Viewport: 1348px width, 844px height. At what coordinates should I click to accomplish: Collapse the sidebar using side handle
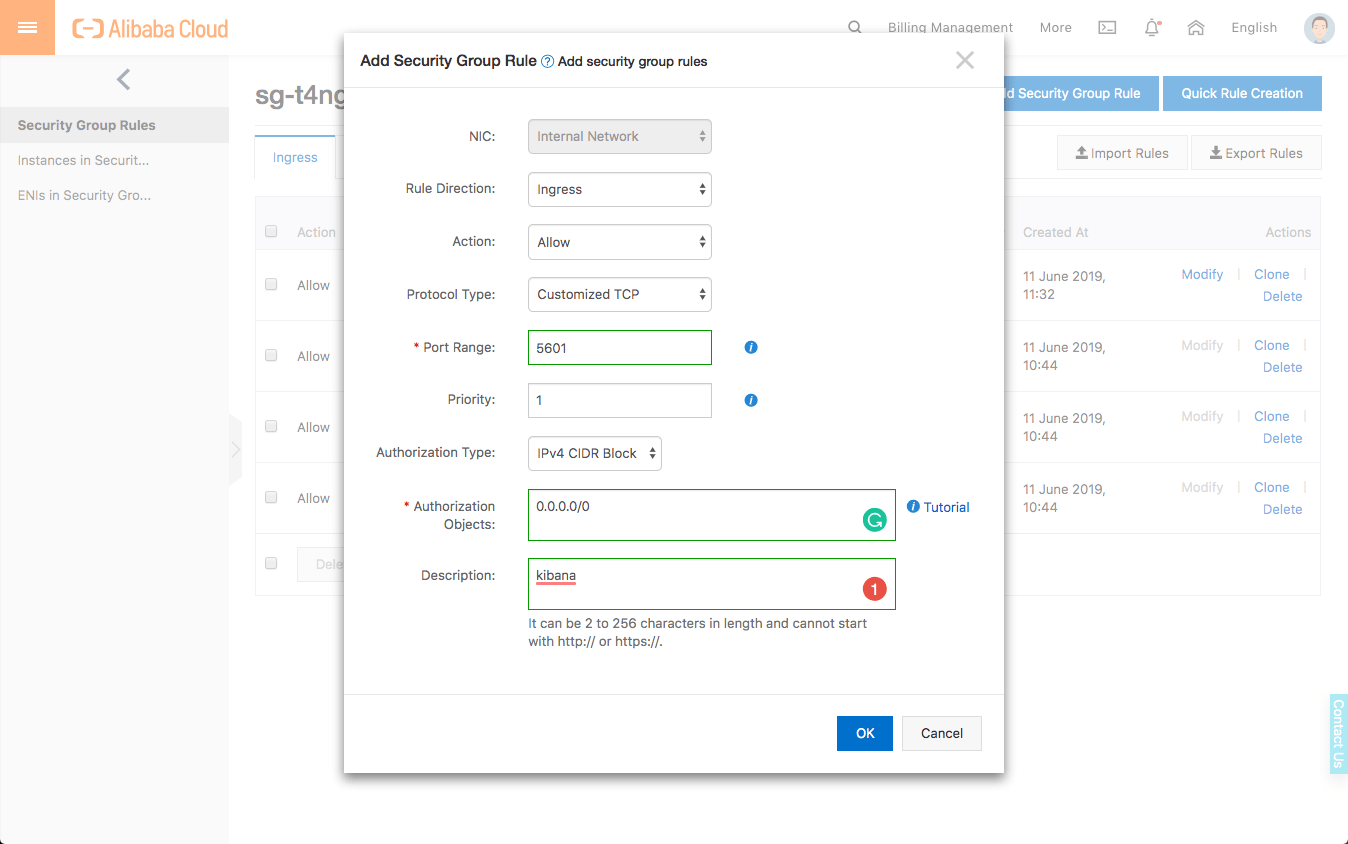235,449
